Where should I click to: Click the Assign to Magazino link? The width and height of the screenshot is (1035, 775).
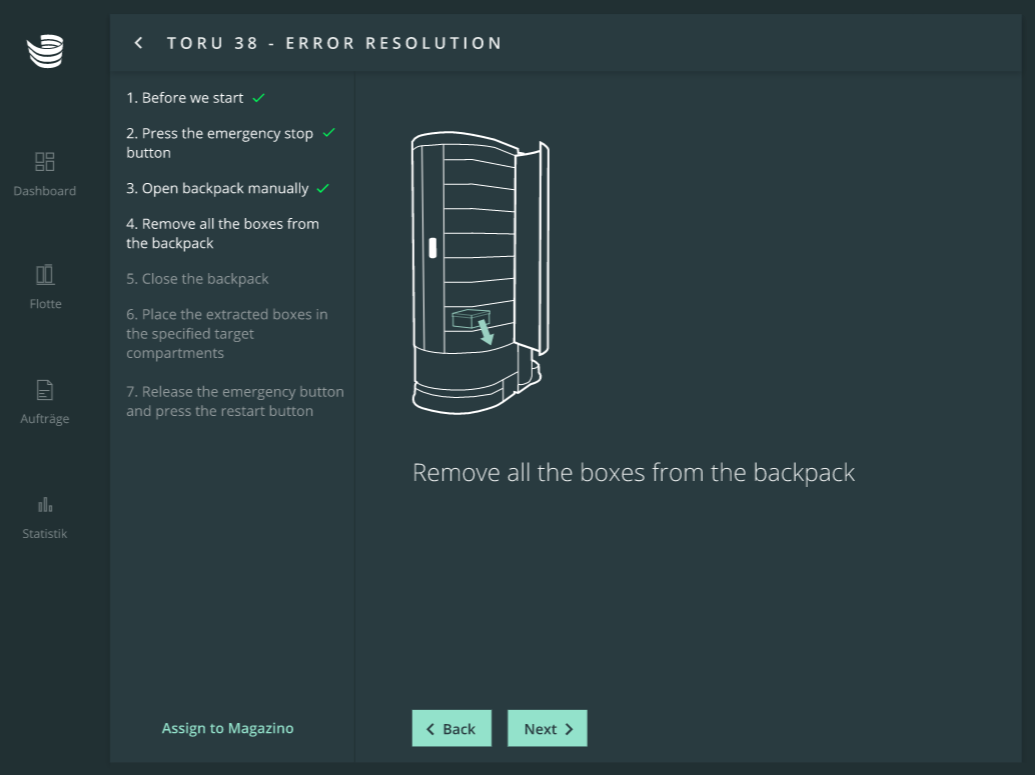228,728
